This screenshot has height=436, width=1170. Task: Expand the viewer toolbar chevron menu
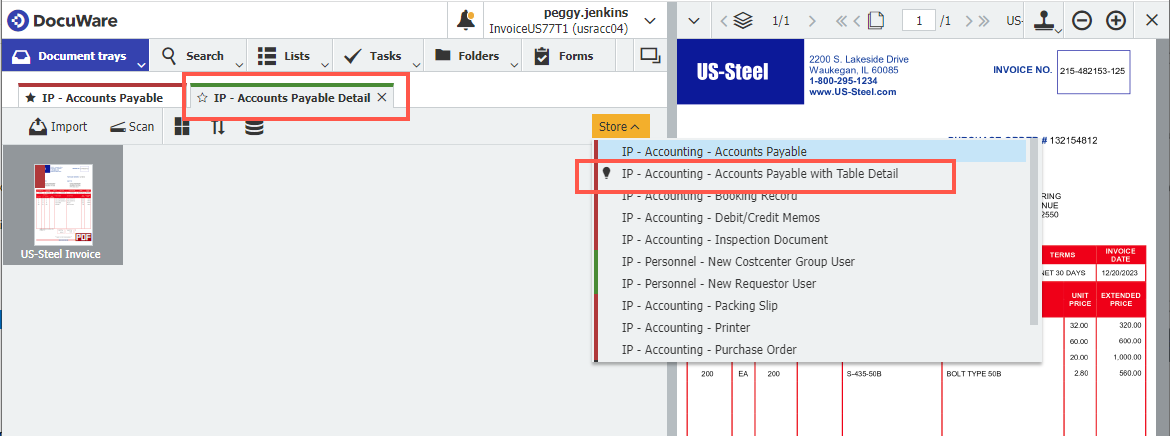[x=694, y=21]
